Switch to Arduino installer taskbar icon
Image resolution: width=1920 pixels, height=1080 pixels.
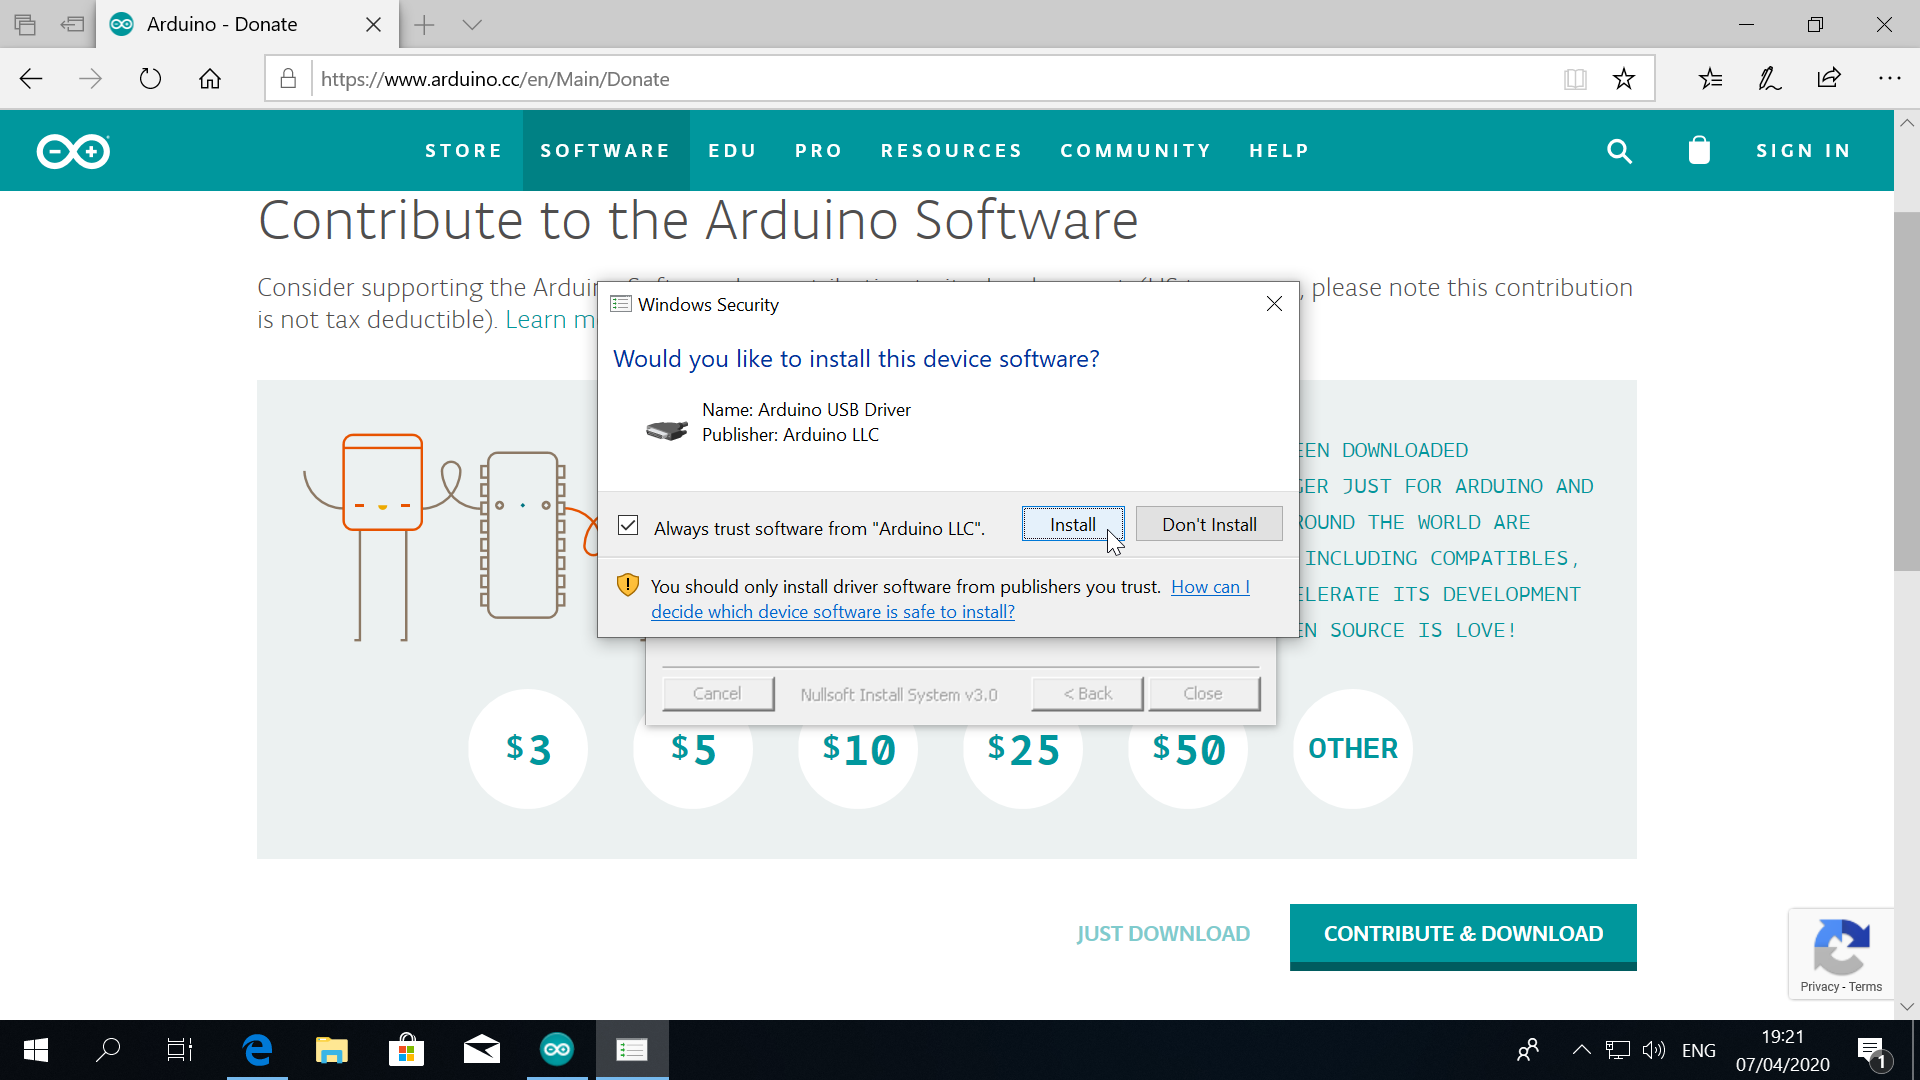[557, 1050]
